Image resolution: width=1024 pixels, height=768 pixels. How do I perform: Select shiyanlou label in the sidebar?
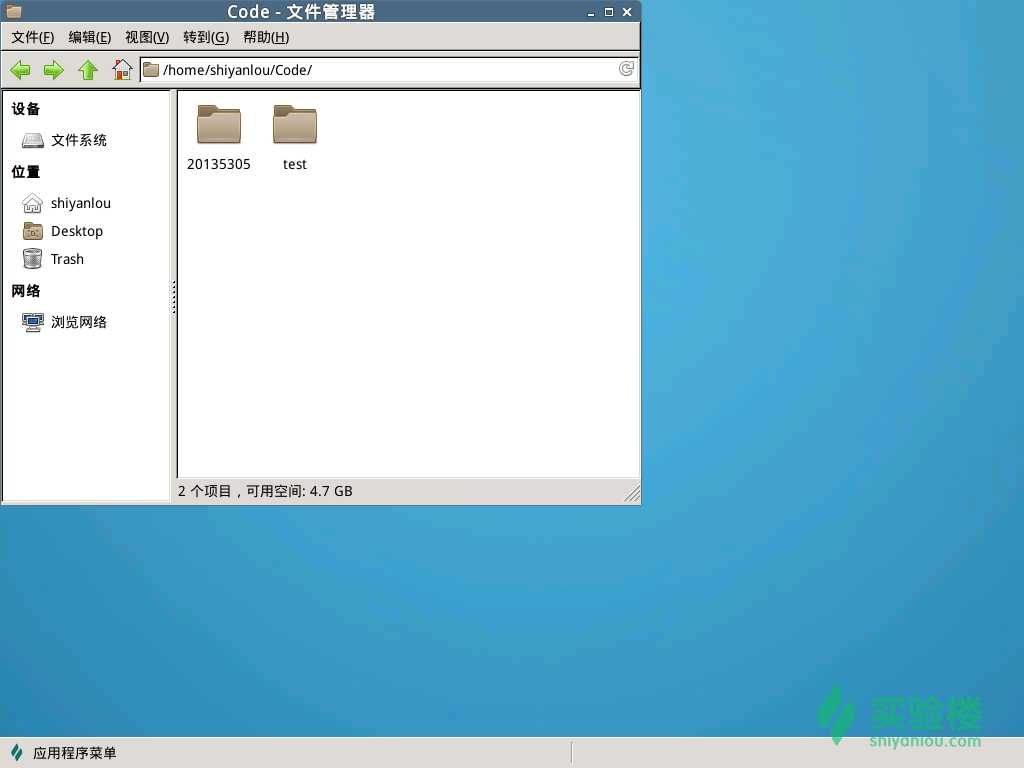pos(81,203)
